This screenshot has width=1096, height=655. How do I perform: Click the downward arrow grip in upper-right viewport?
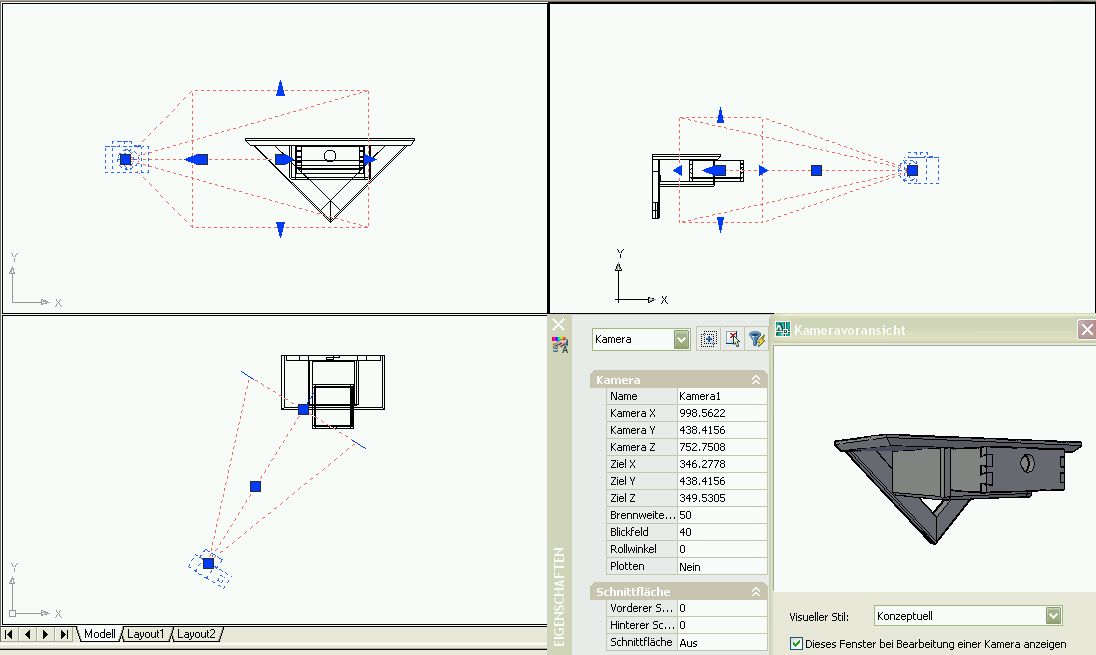[x=721, y=224]
